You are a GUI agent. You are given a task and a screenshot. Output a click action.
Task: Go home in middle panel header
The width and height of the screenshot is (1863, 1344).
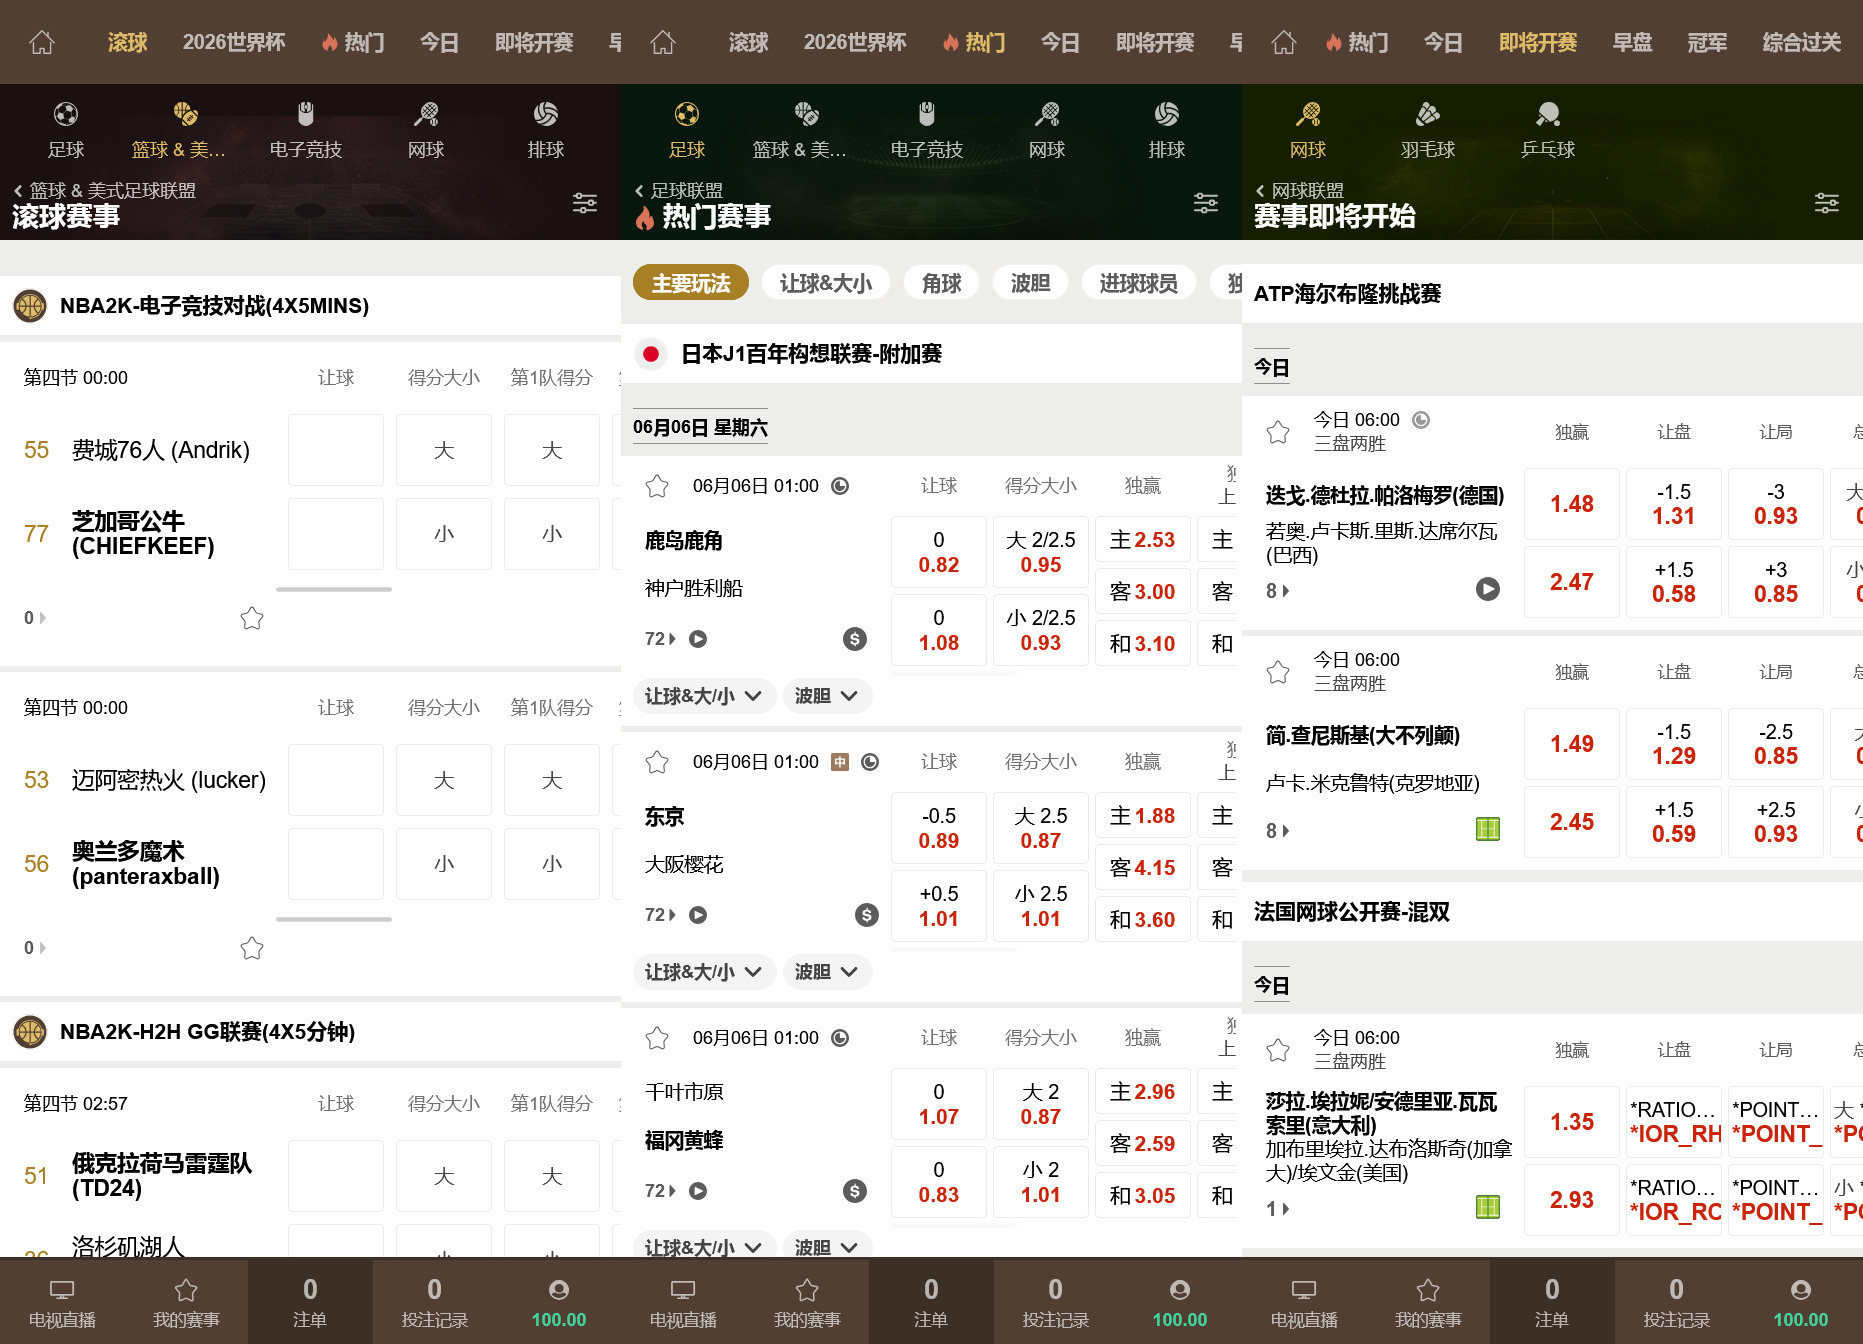[x=663, y=42]
